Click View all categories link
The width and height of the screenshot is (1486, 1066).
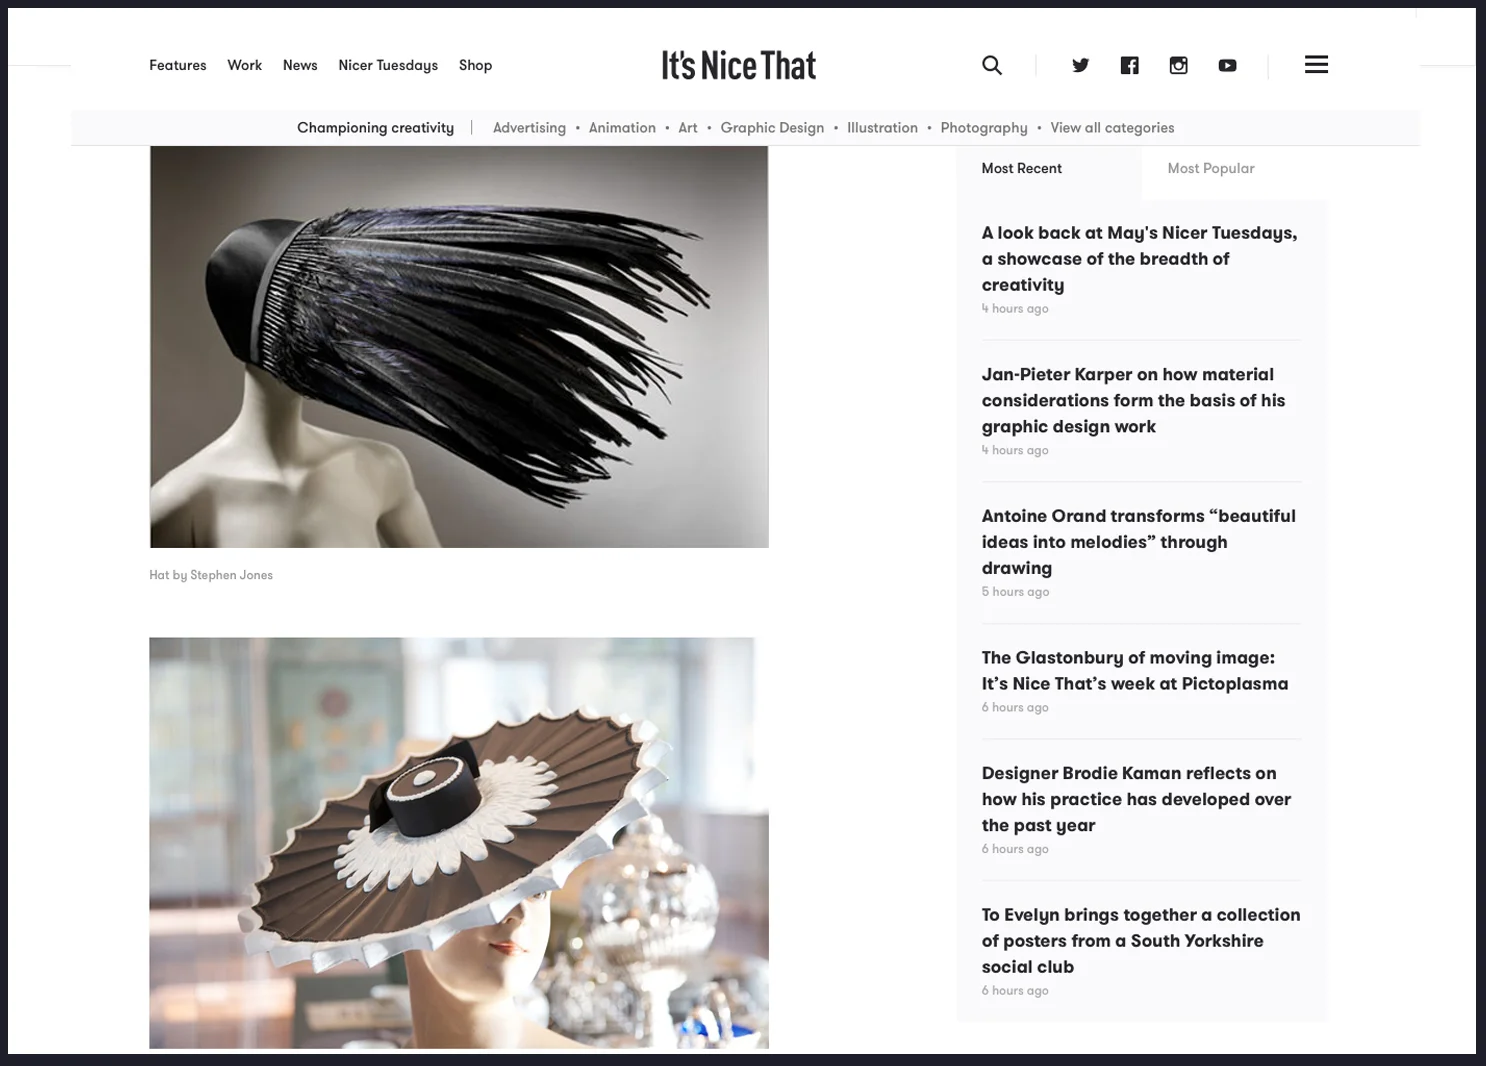[1112, 128]
